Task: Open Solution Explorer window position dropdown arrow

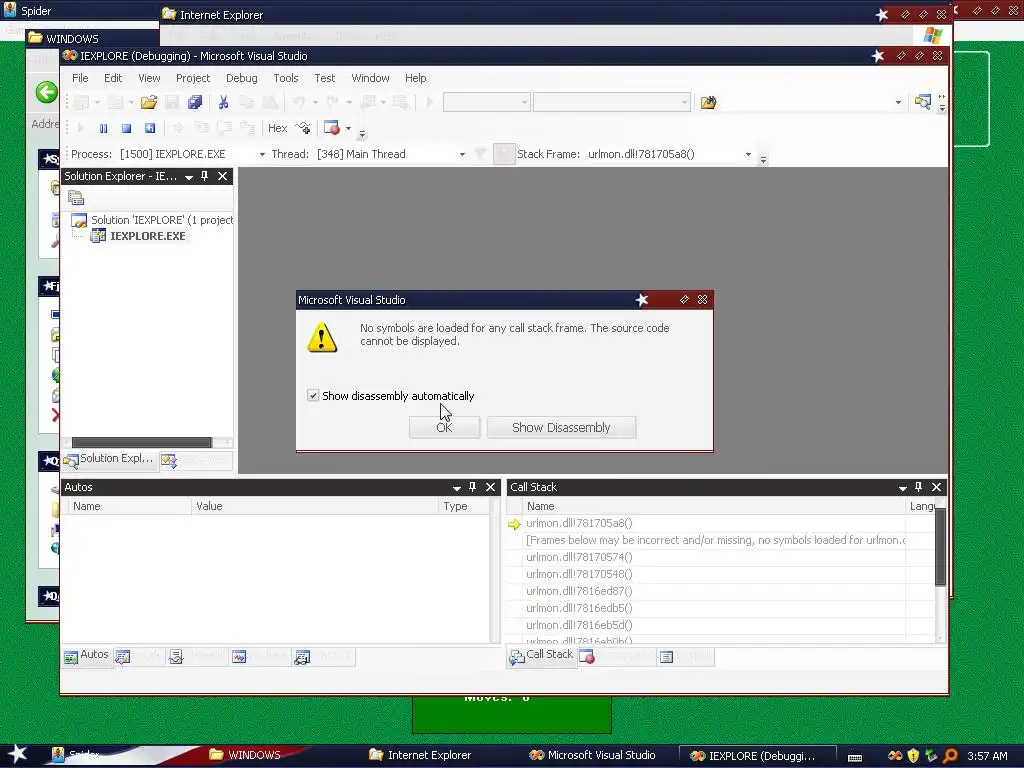Action: [189, 177]
